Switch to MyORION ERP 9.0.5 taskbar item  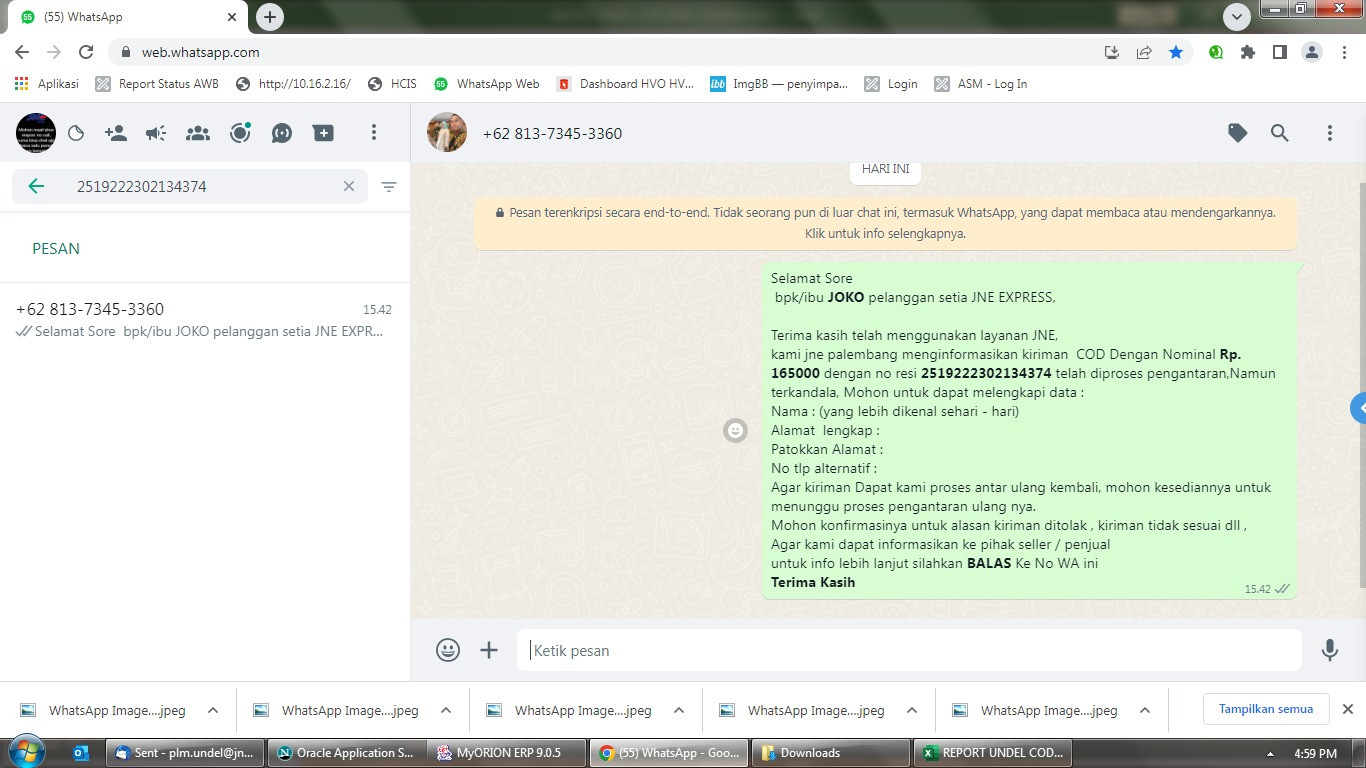506,753
